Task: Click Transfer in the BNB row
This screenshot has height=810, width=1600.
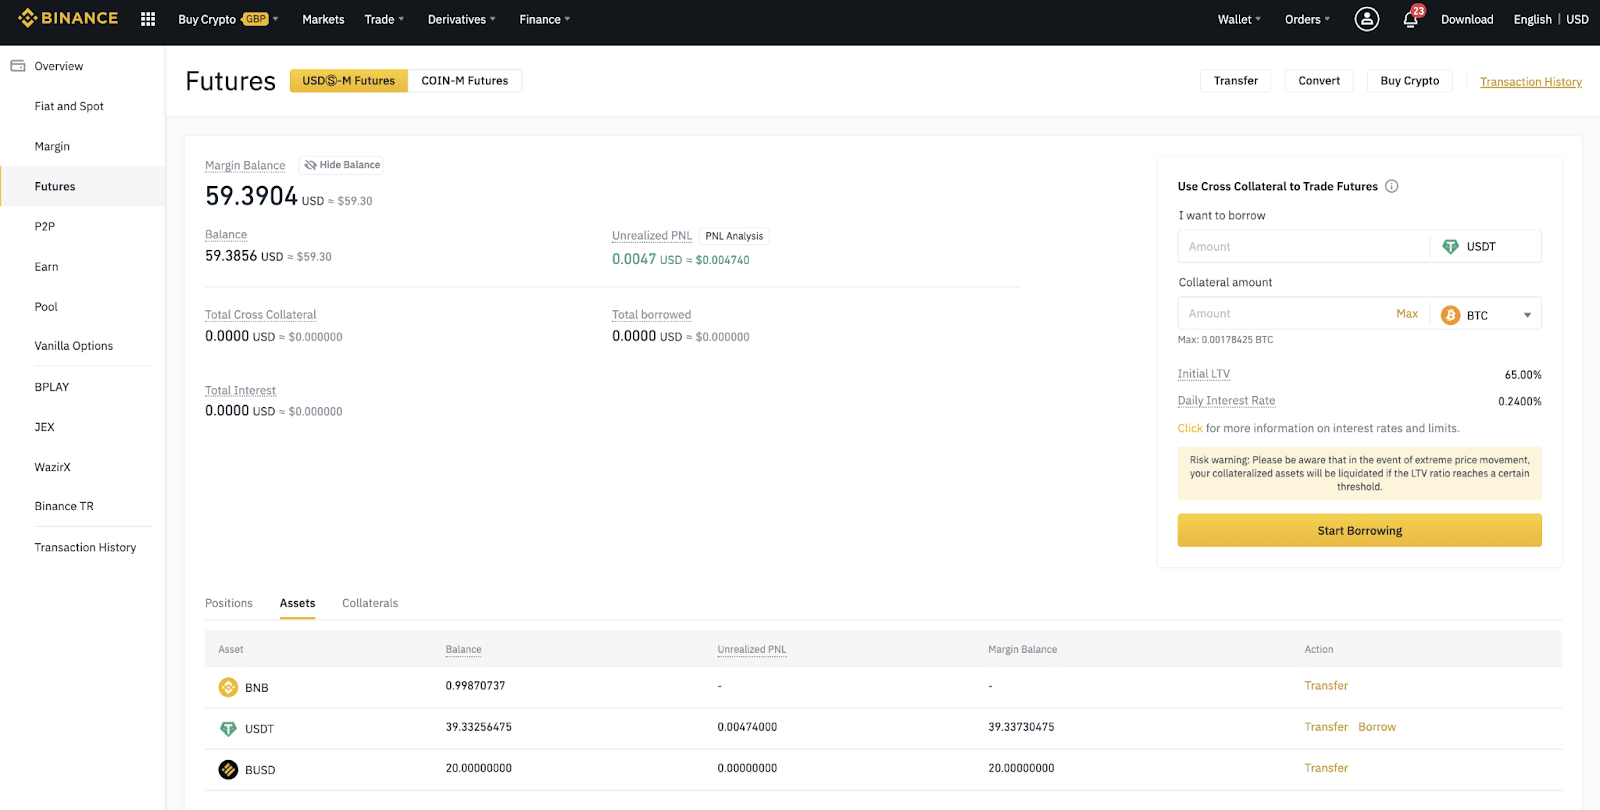Action: [x=1326, y=686]
